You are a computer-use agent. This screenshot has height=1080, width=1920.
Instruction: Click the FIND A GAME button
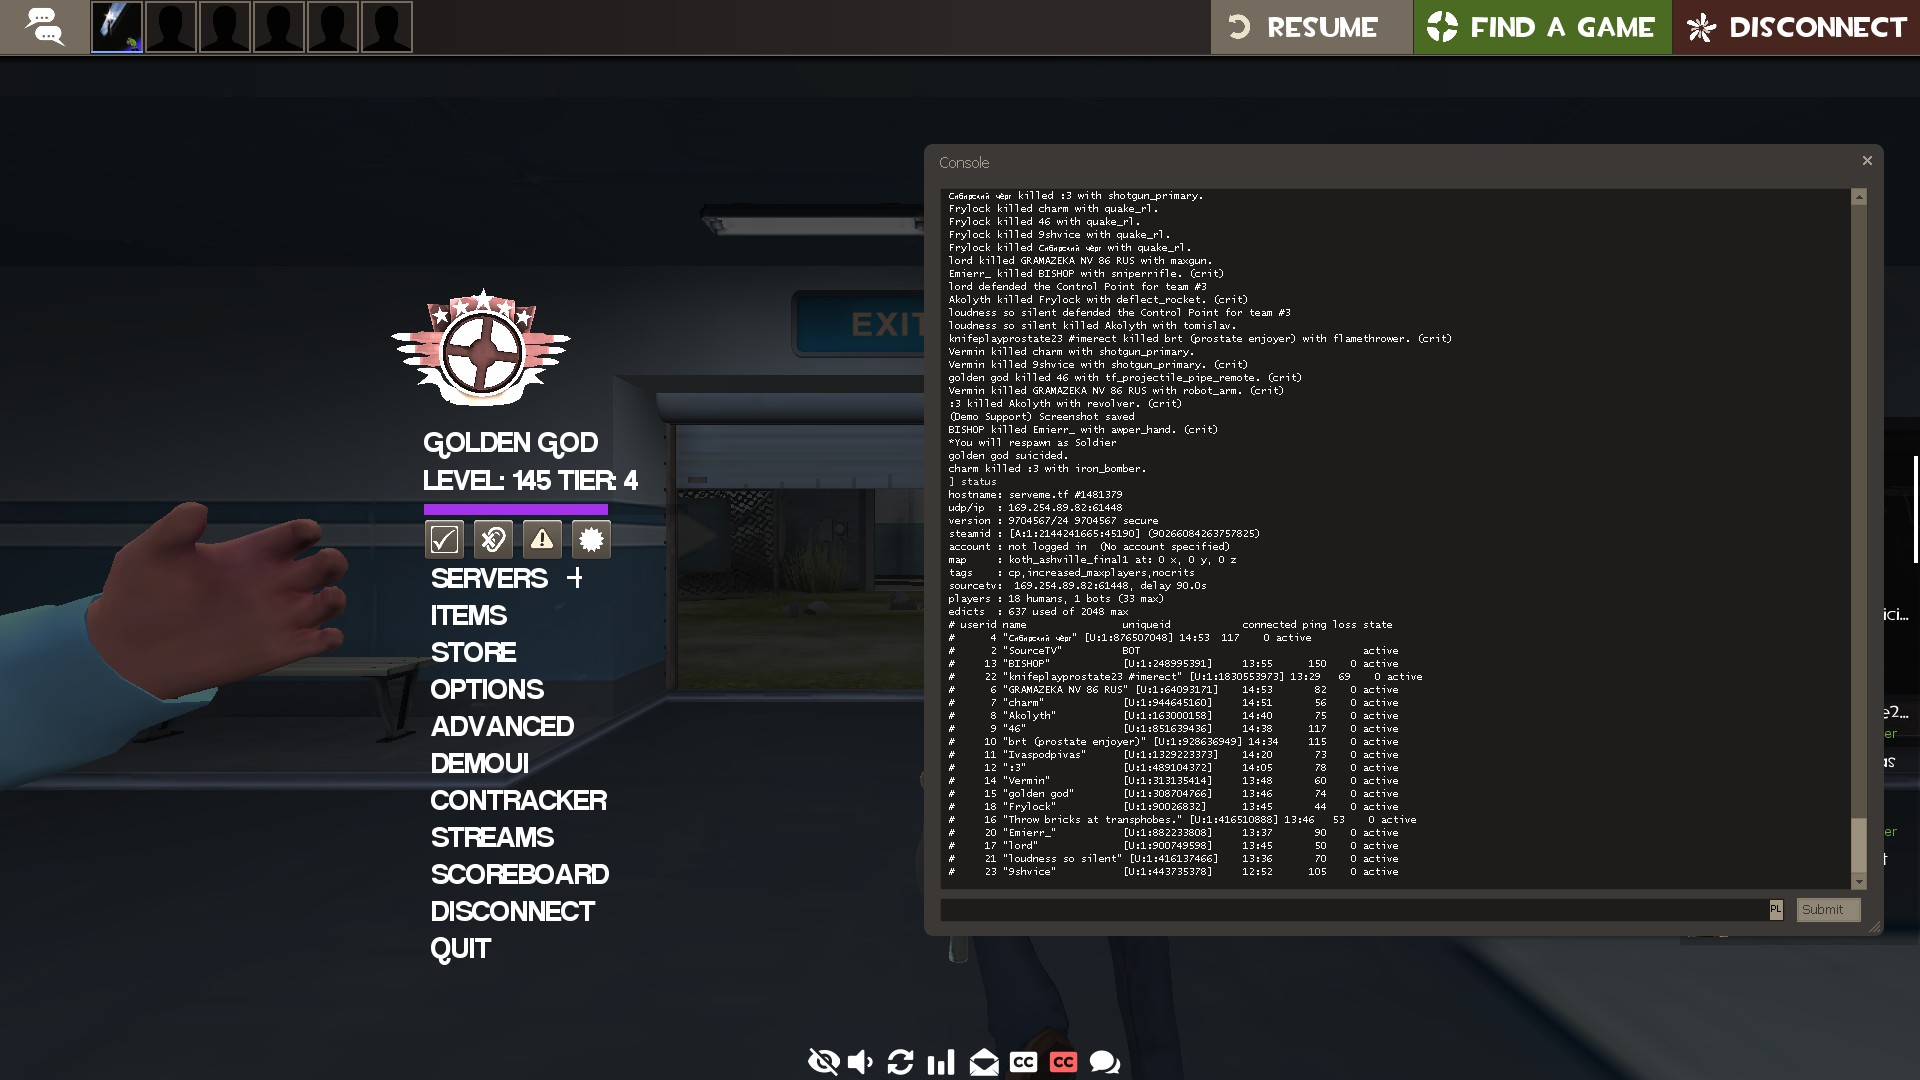coord(1542,27)
